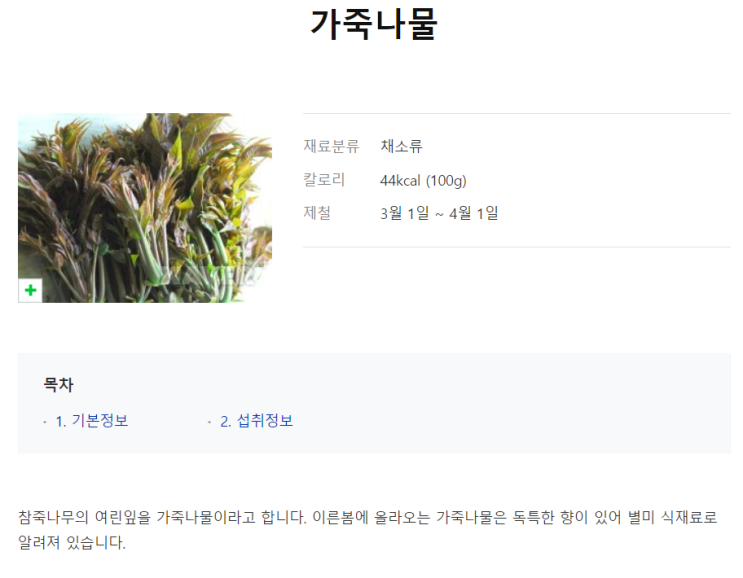This screenshot has width=743, height=578.
Task: Jump to 2. 섭취정보 section
Action: [256, 421]
